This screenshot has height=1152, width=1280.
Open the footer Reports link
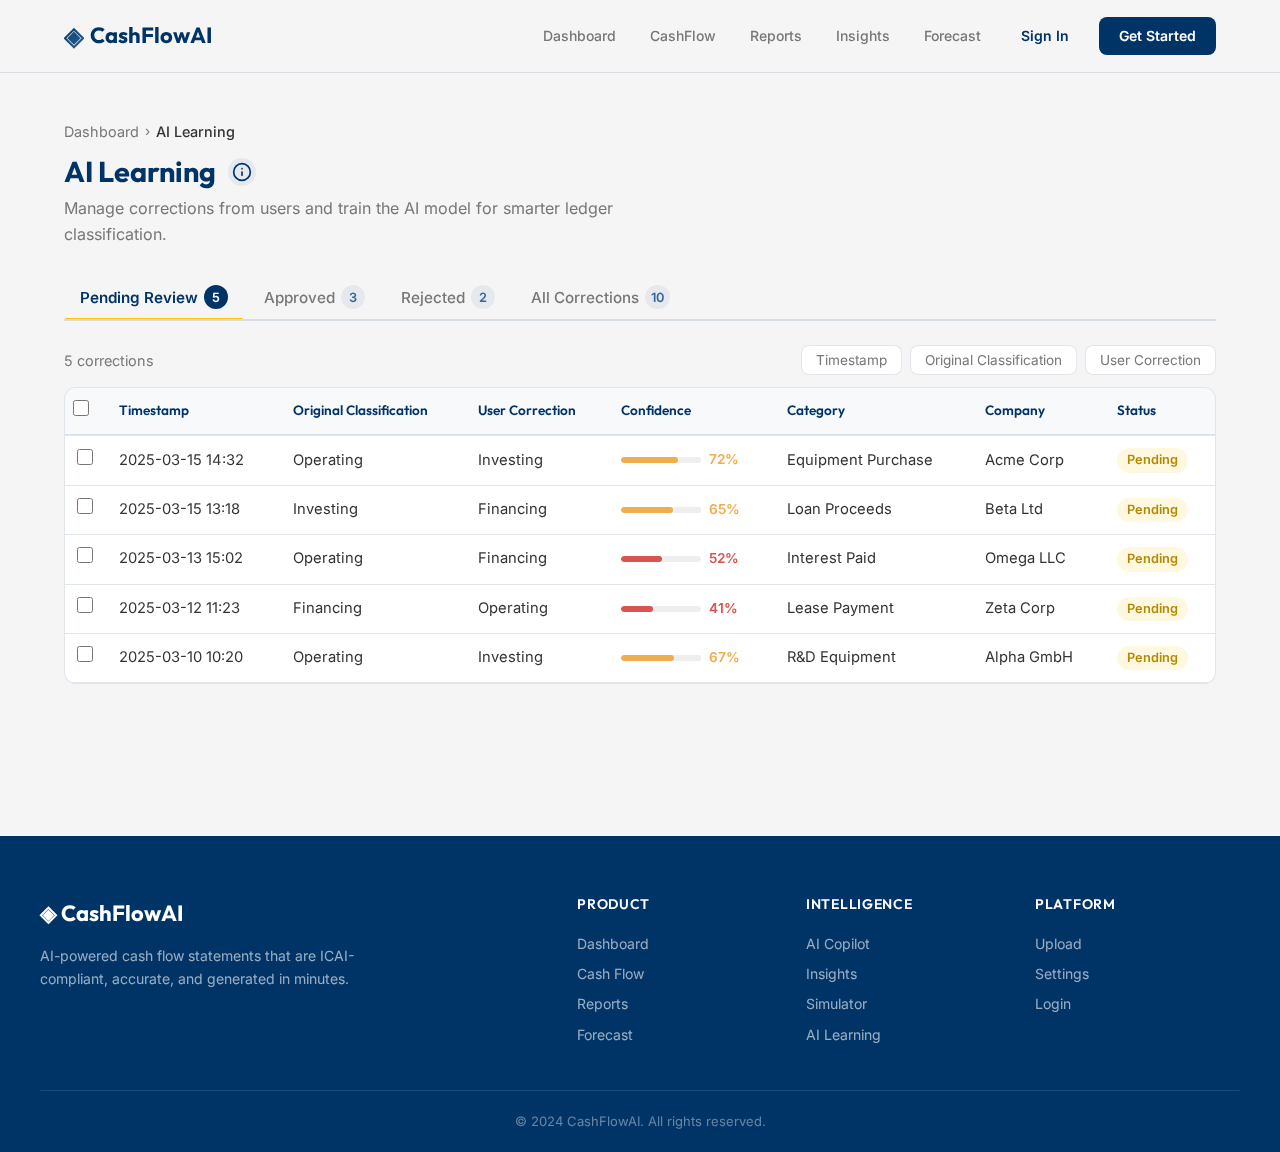pyautogui.click(x=602, y=1004)
